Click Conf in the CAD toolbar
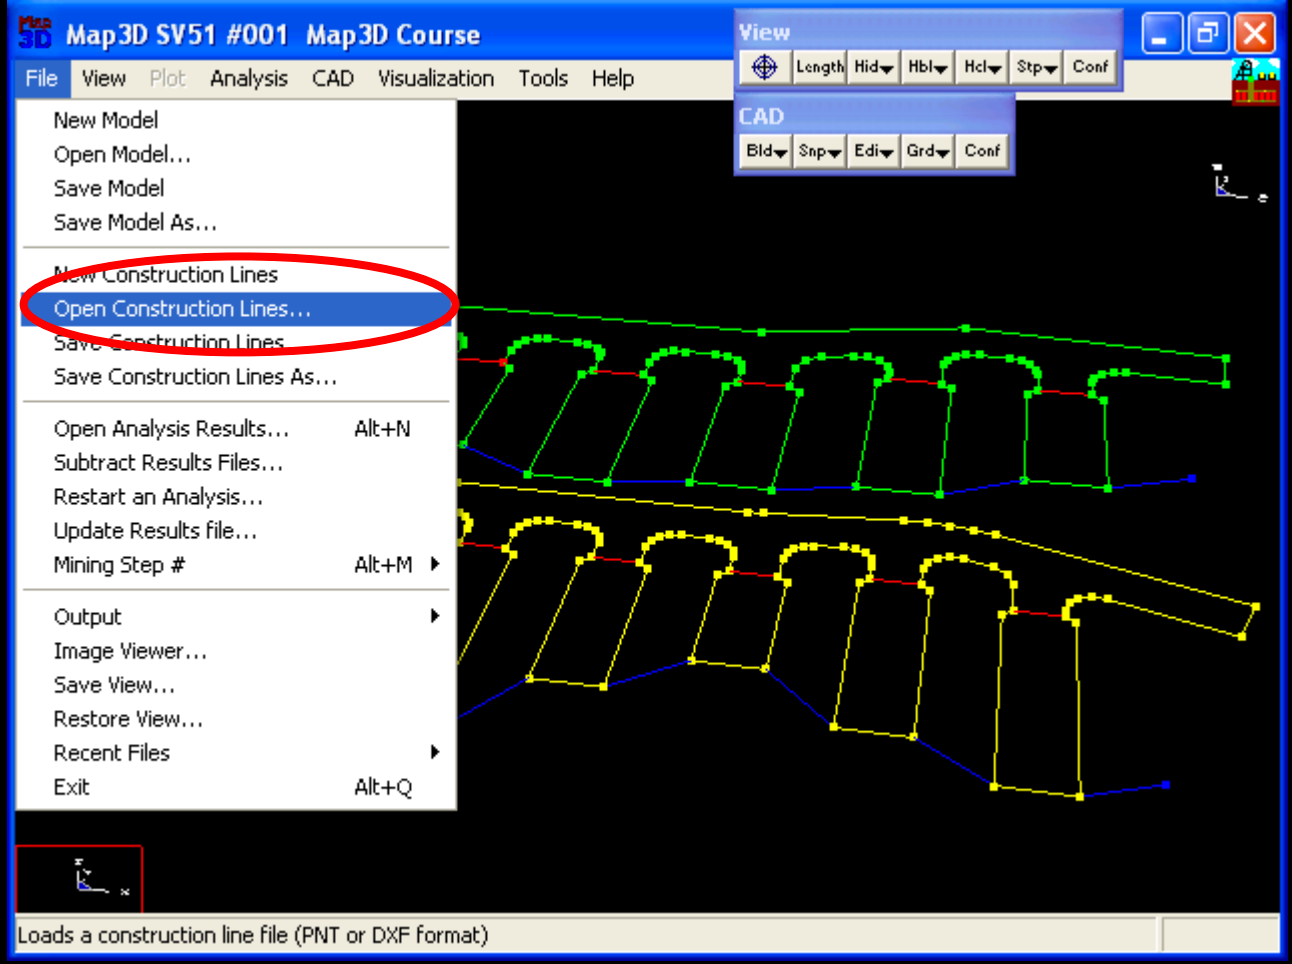 [982, 151]
